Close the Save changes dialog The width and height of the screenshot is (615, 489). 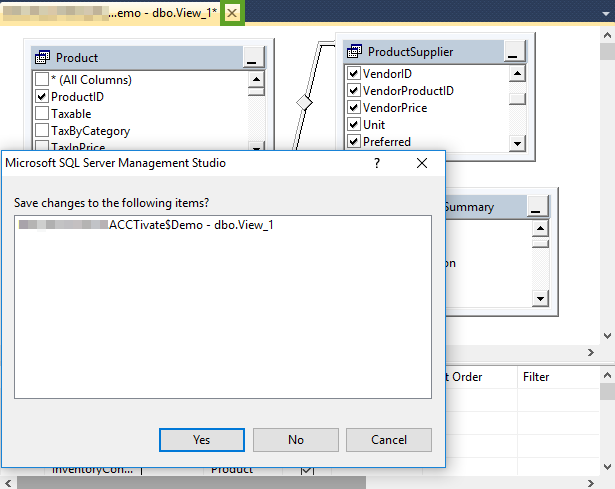[422, 163]
